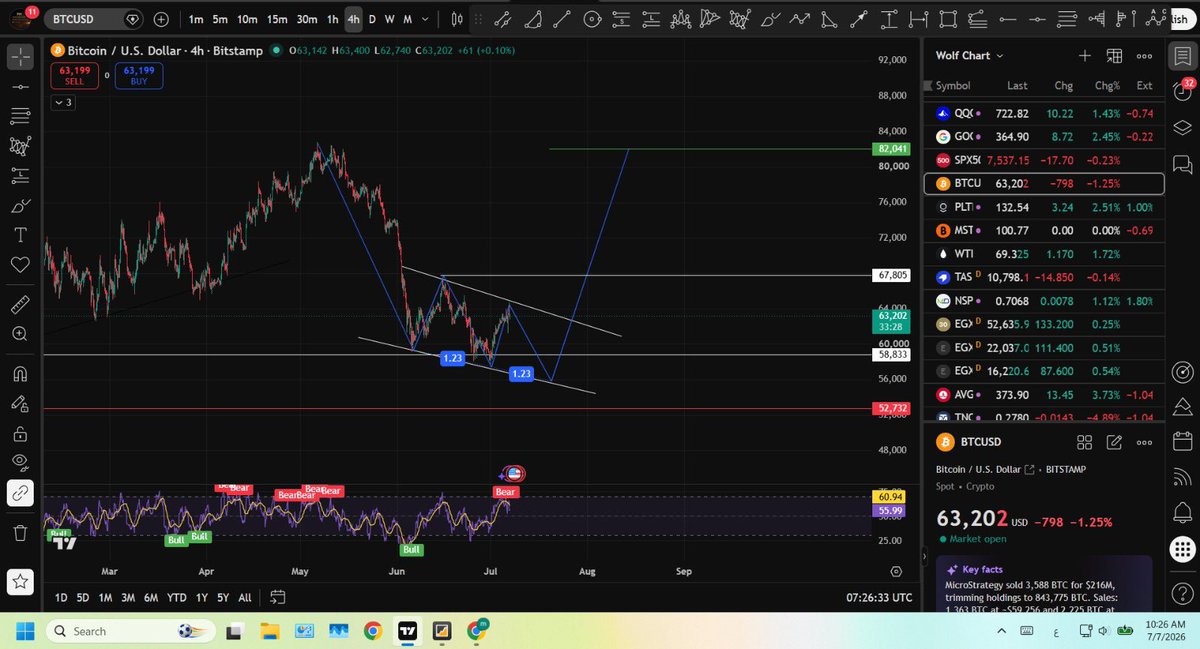
Task: Select the horizontal line favorite tool
Action: [x=1038, y=18]
